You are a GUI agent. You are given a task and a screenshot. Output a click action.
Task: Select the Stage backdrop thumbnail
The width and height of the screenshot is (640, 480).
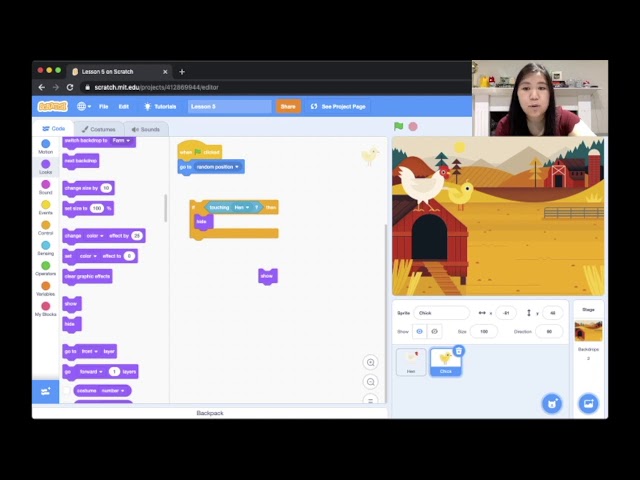tap(588, 331)
